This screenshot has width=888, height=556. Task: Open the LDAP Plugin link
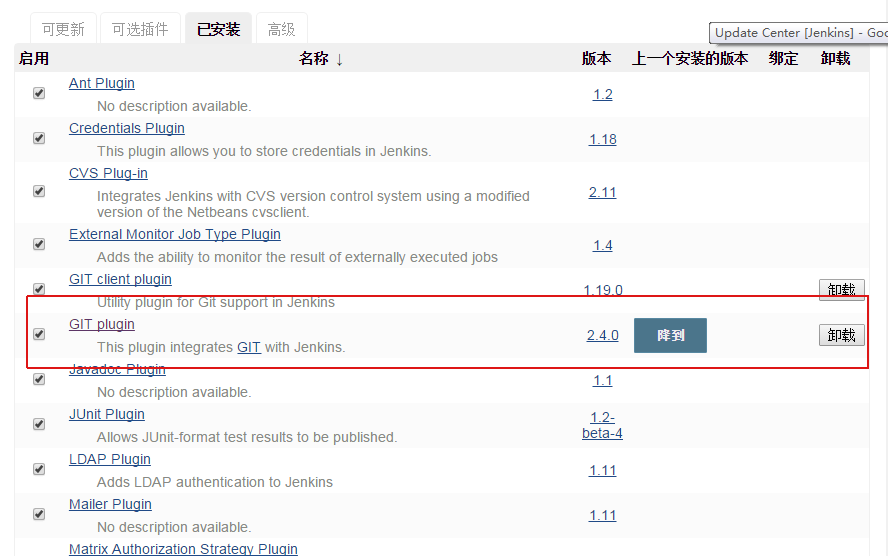coord(110,459)
